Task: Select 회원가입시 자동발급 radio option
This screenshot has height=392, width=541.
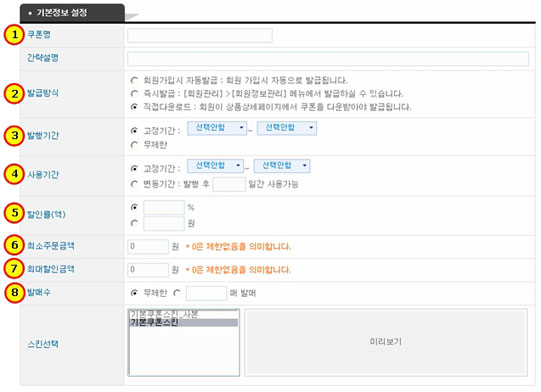Action: coord(134,80)
